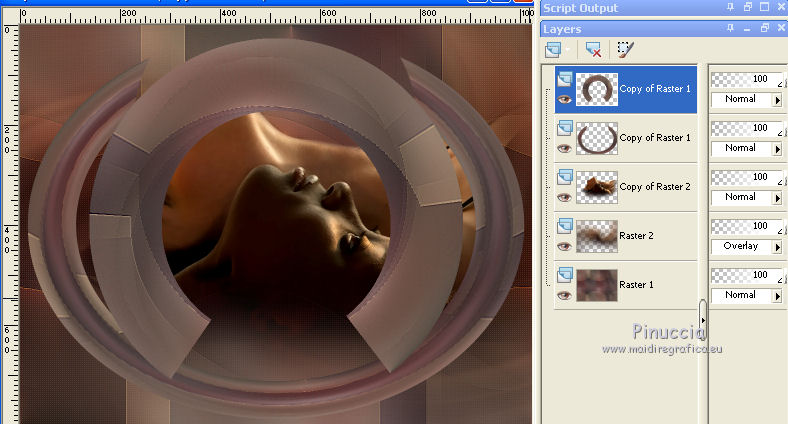
Task: Click the Edit Selection icon in Layers toolbar
Action: [x=626, y=49]
